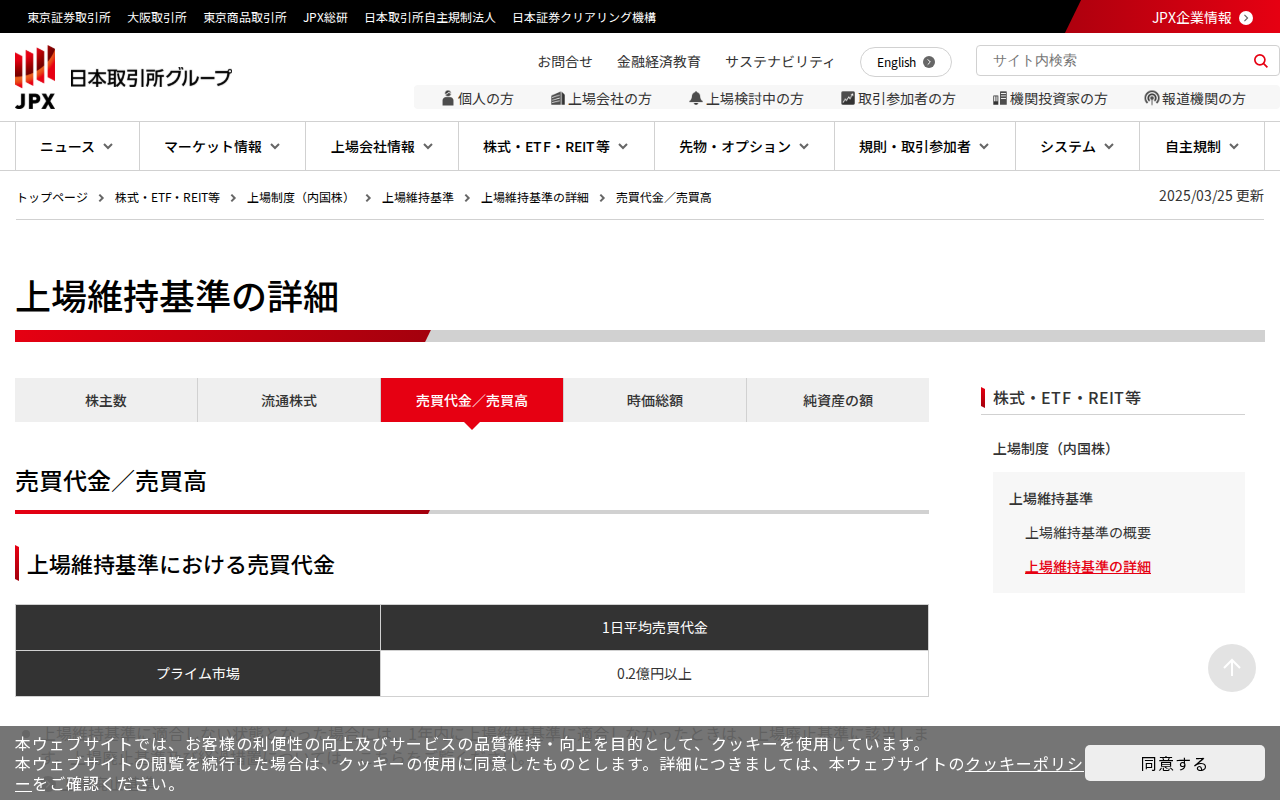1280x800 pixels.
Task: Click the institution icon for 機関投資家の方
Action: point(1000,98)
